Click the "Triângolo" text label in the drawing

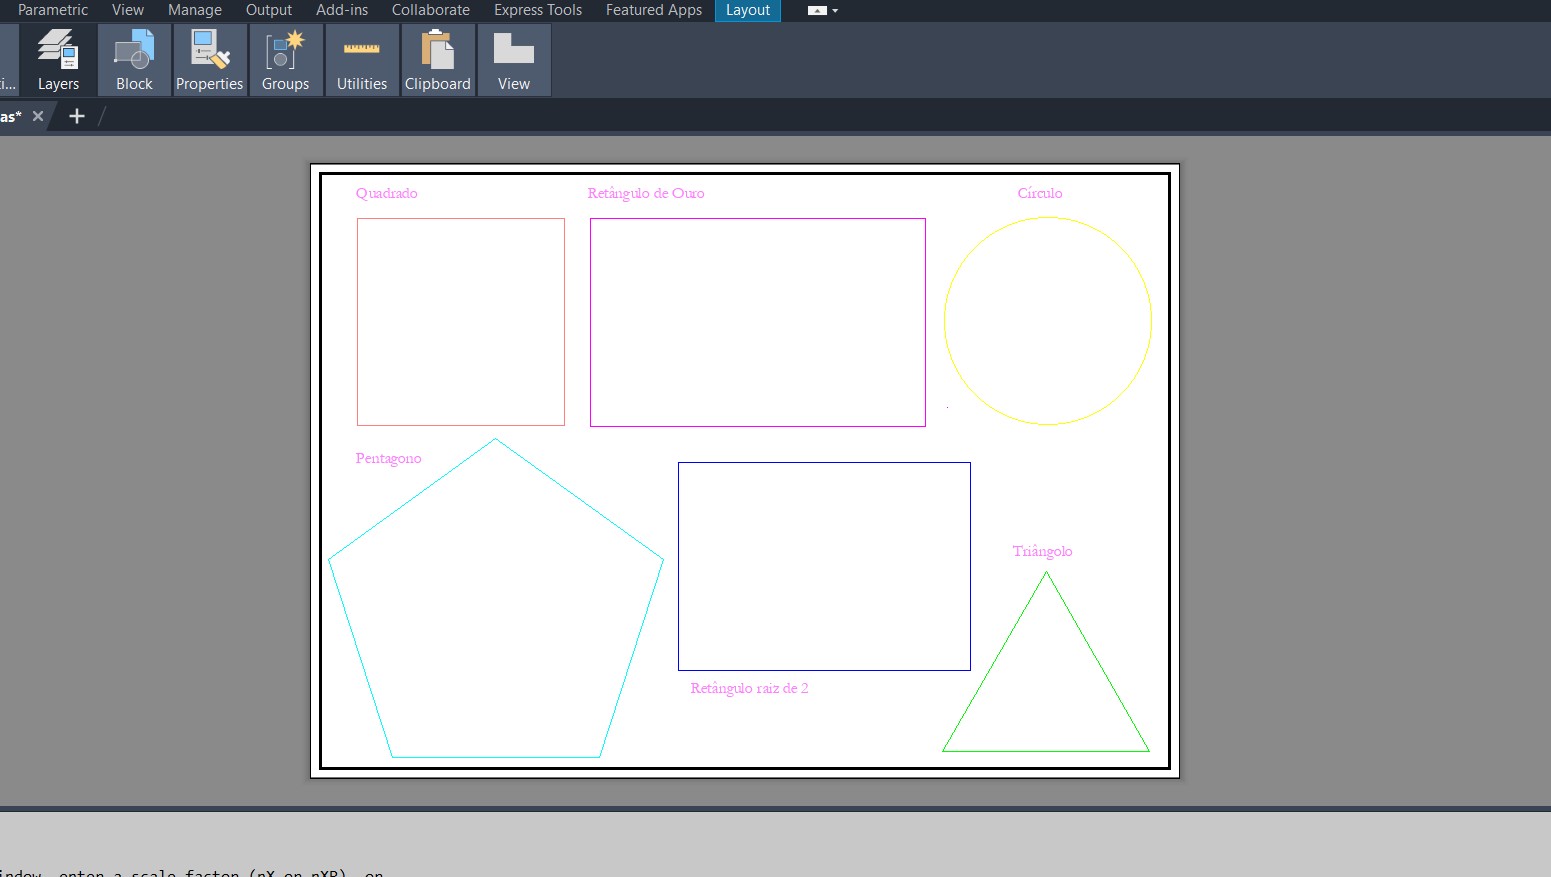1042,551
